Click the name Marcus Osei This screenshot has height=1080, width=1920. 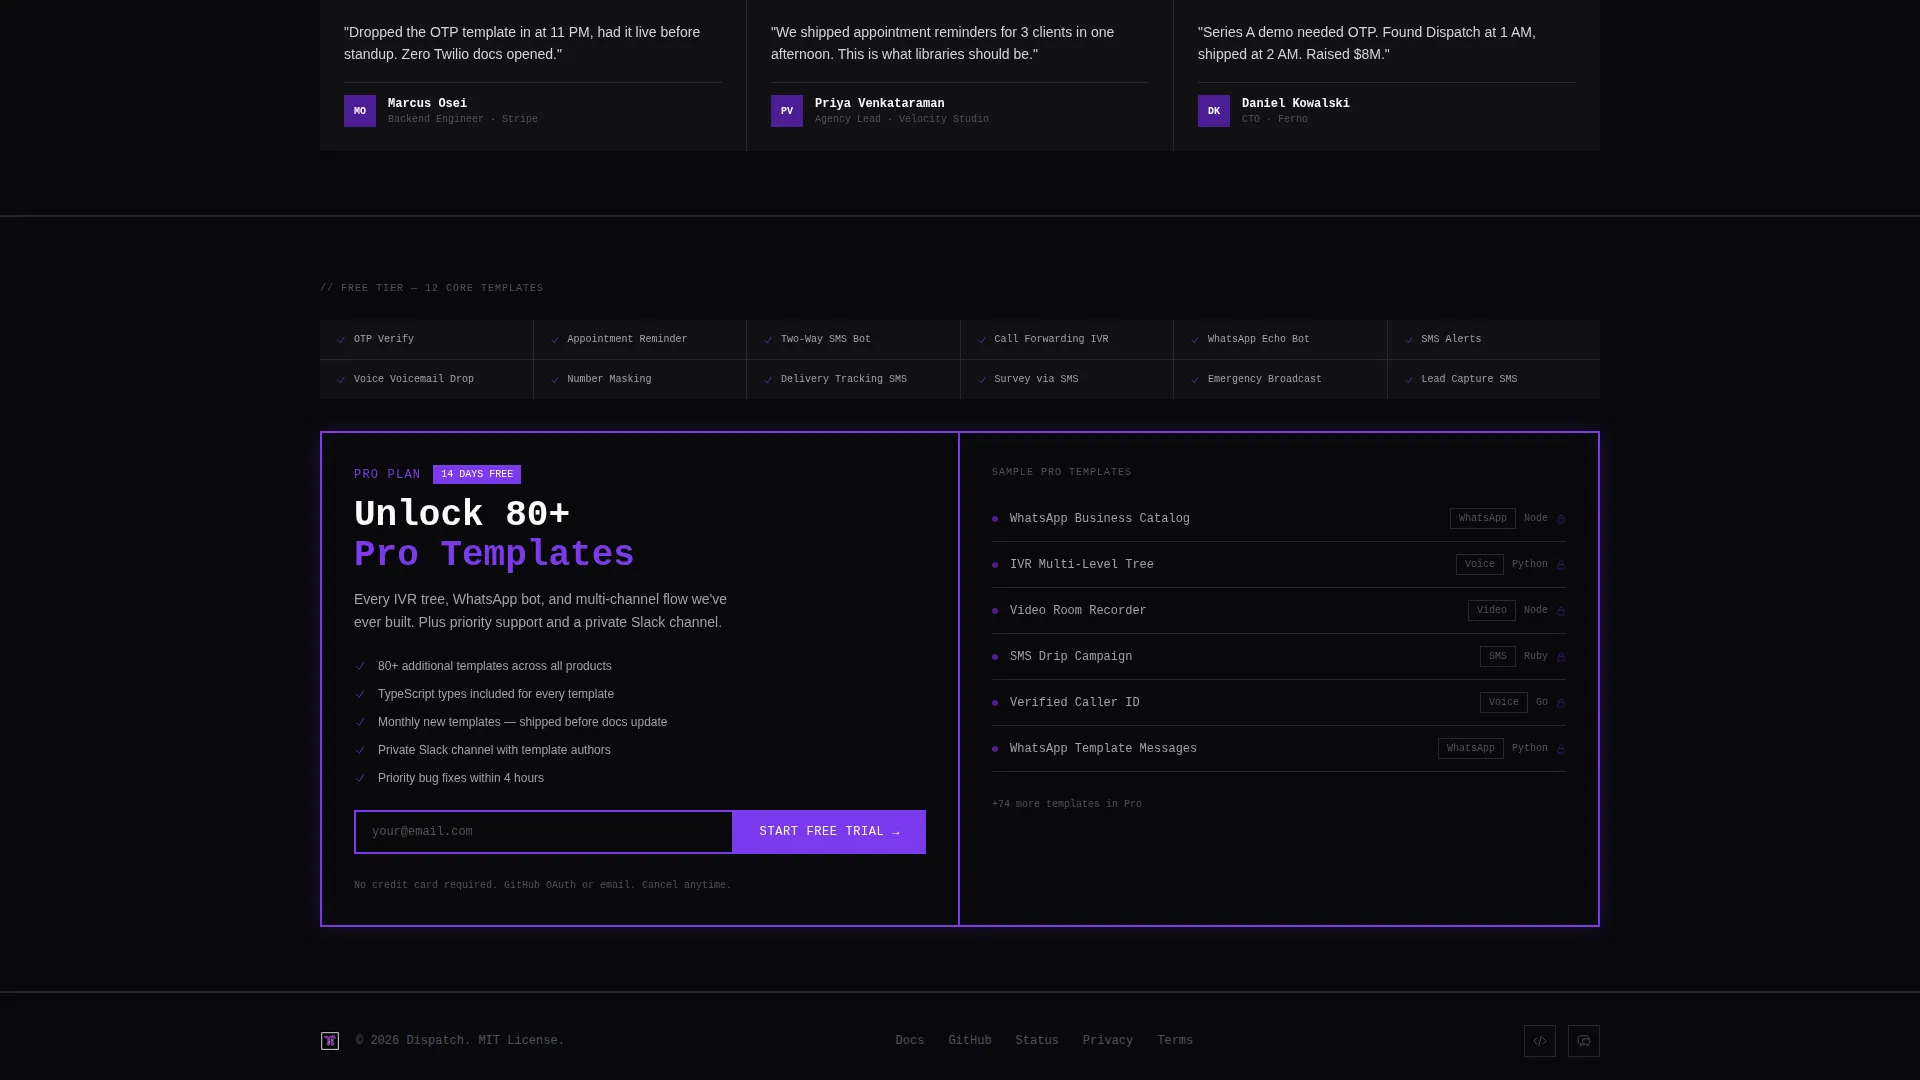click(427, 103)
